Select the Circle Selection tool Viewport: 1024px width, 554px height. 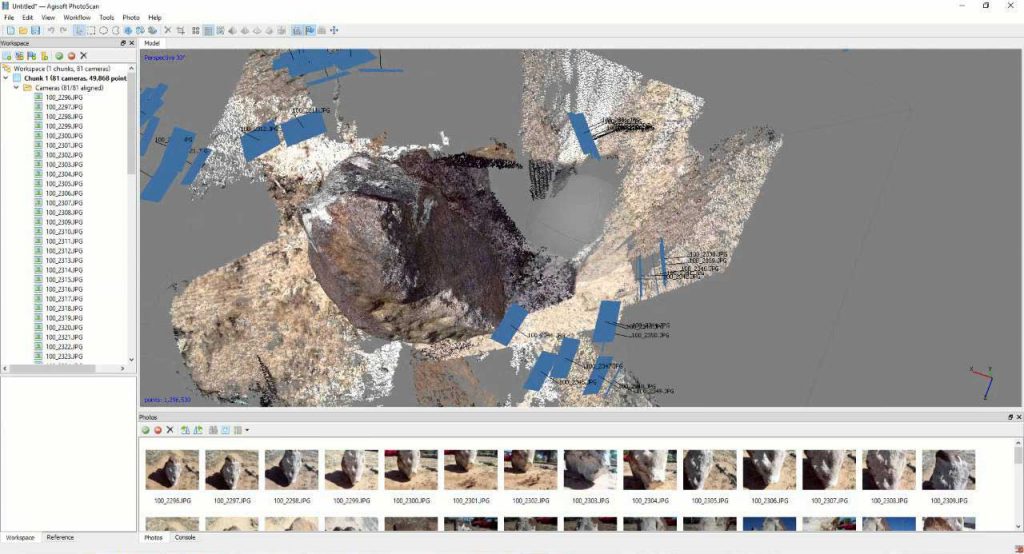pos(103,30)
